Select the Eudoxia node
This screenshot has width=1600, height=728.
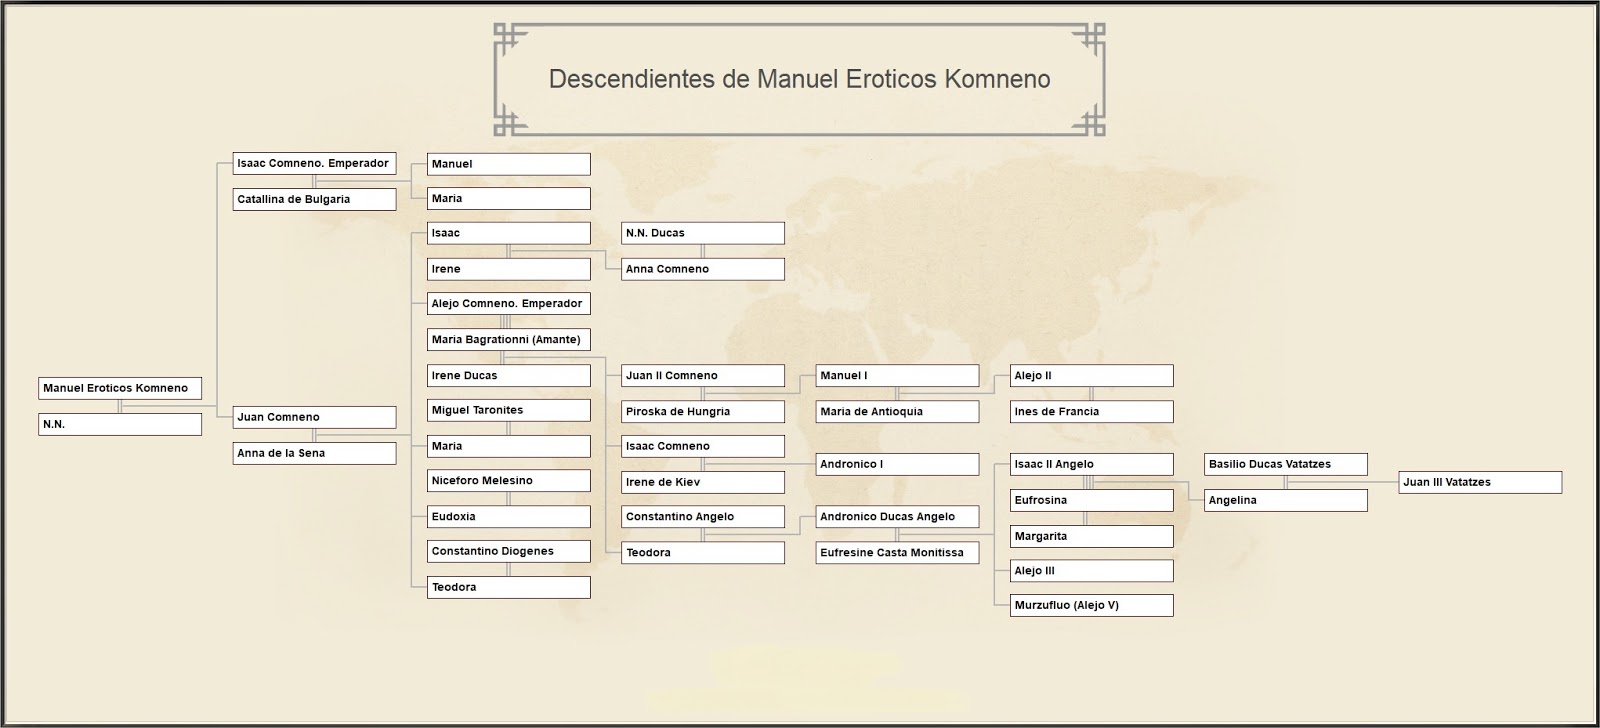coord(509,516)
